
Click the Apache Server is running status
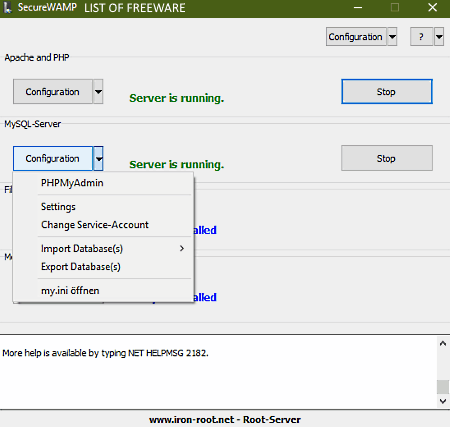click(x=177, y=98)
